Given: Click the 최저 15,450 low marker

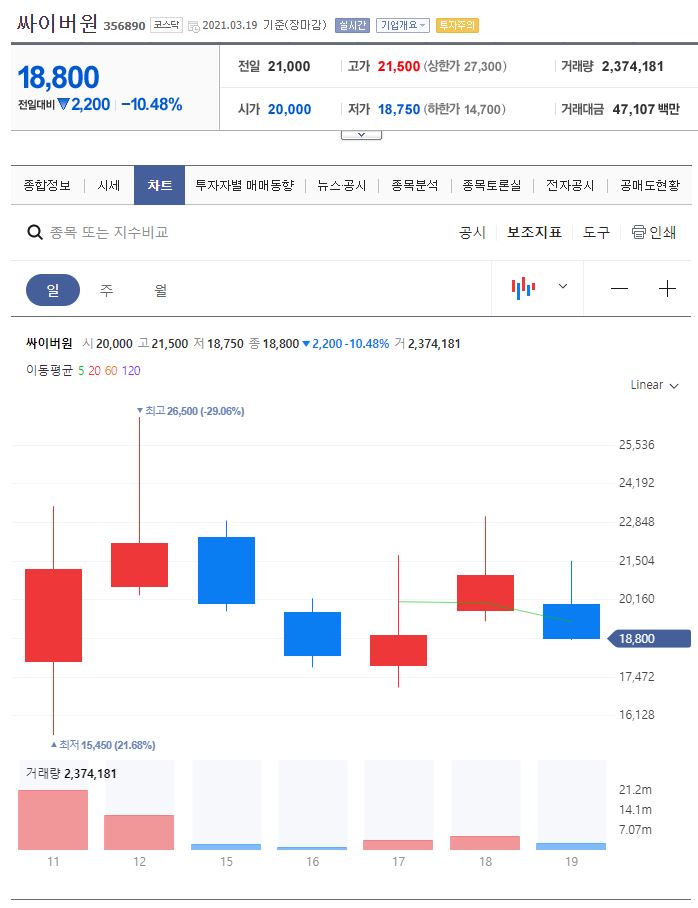Looking at the screenshot, I should tap(103, 745).
